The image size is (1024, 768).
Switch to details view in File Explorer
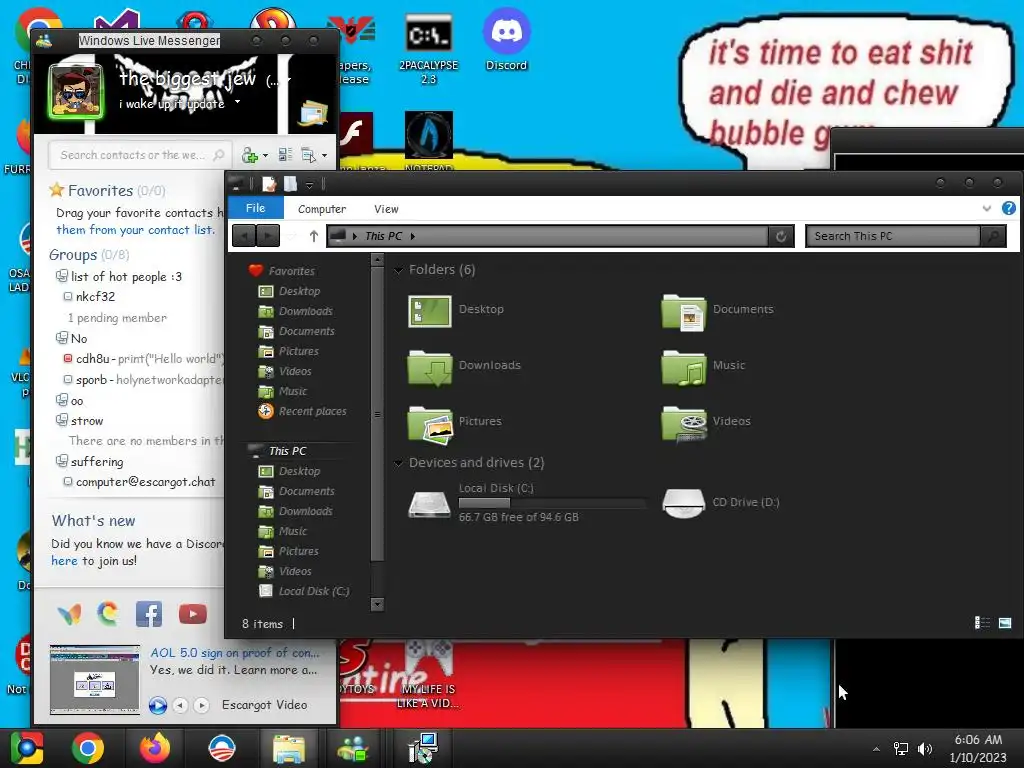(x=982, y=623)
